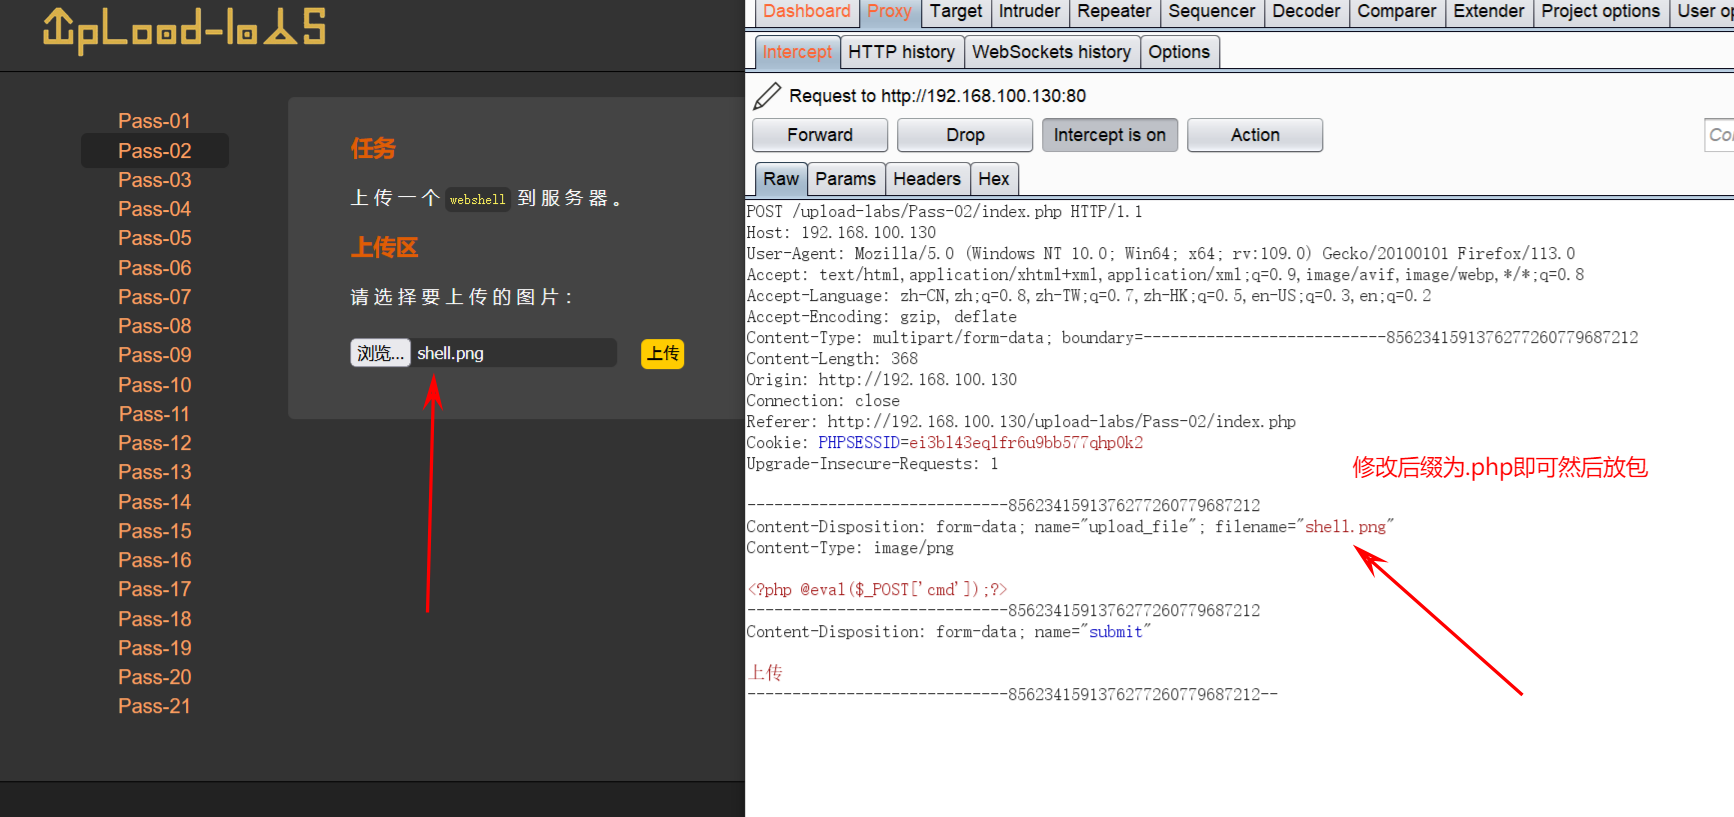
Task: Click the comment field beside Action
Action: click(x=1719, y=135)
